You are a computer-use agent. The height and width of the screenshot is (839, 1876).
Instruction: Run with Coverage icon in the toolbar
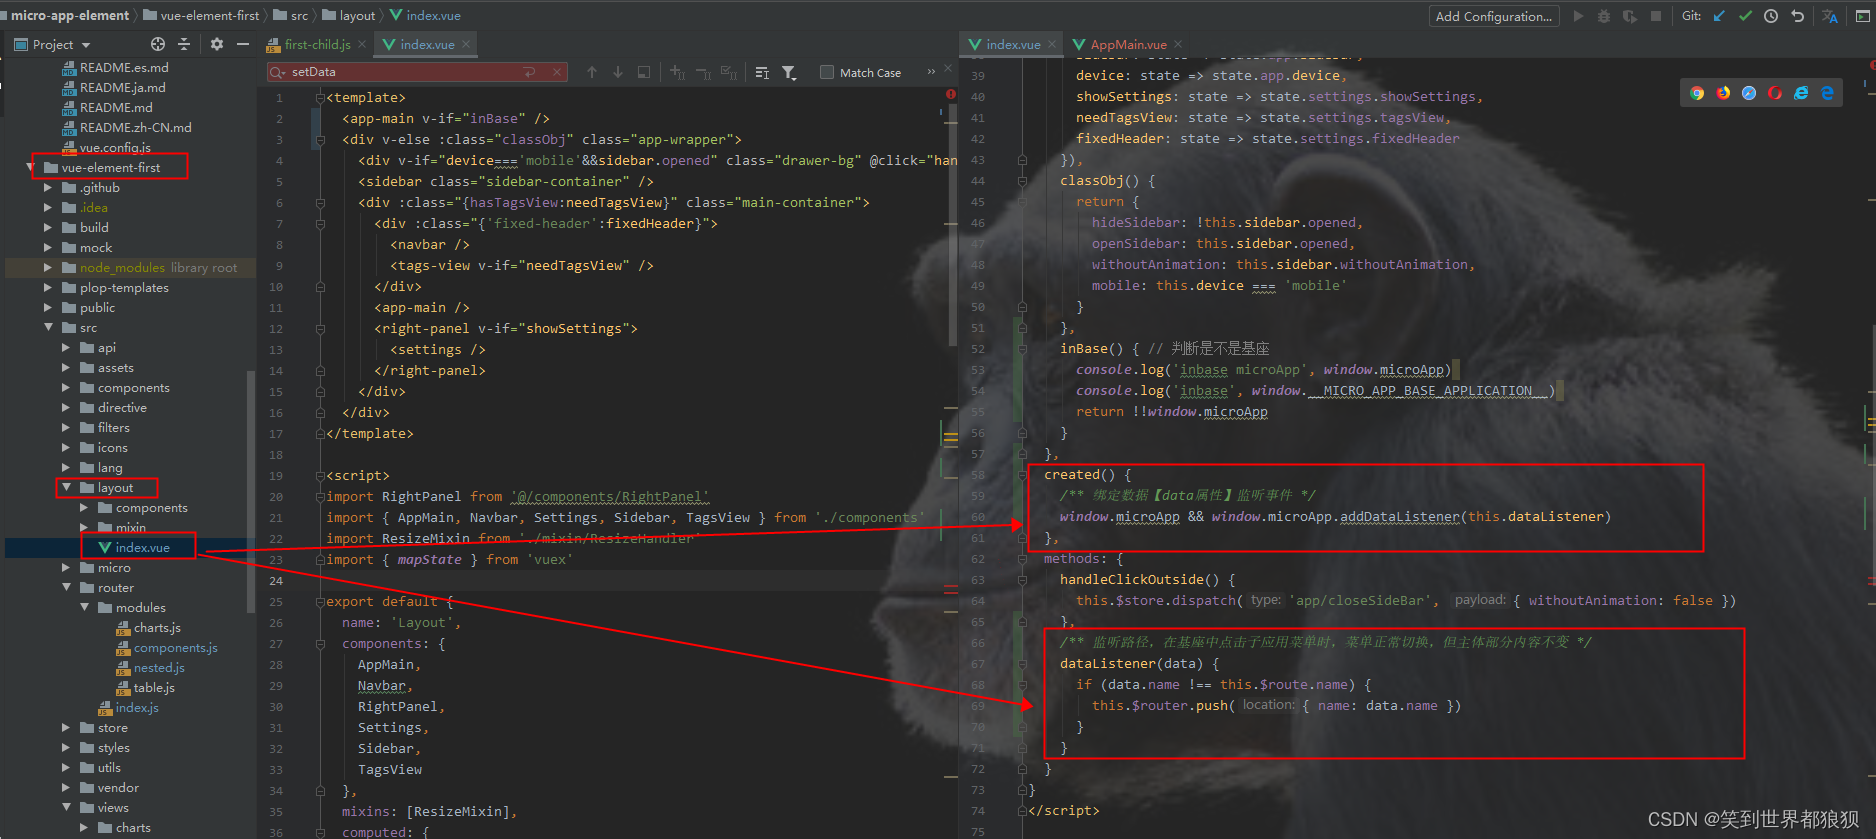[1630, 16]
